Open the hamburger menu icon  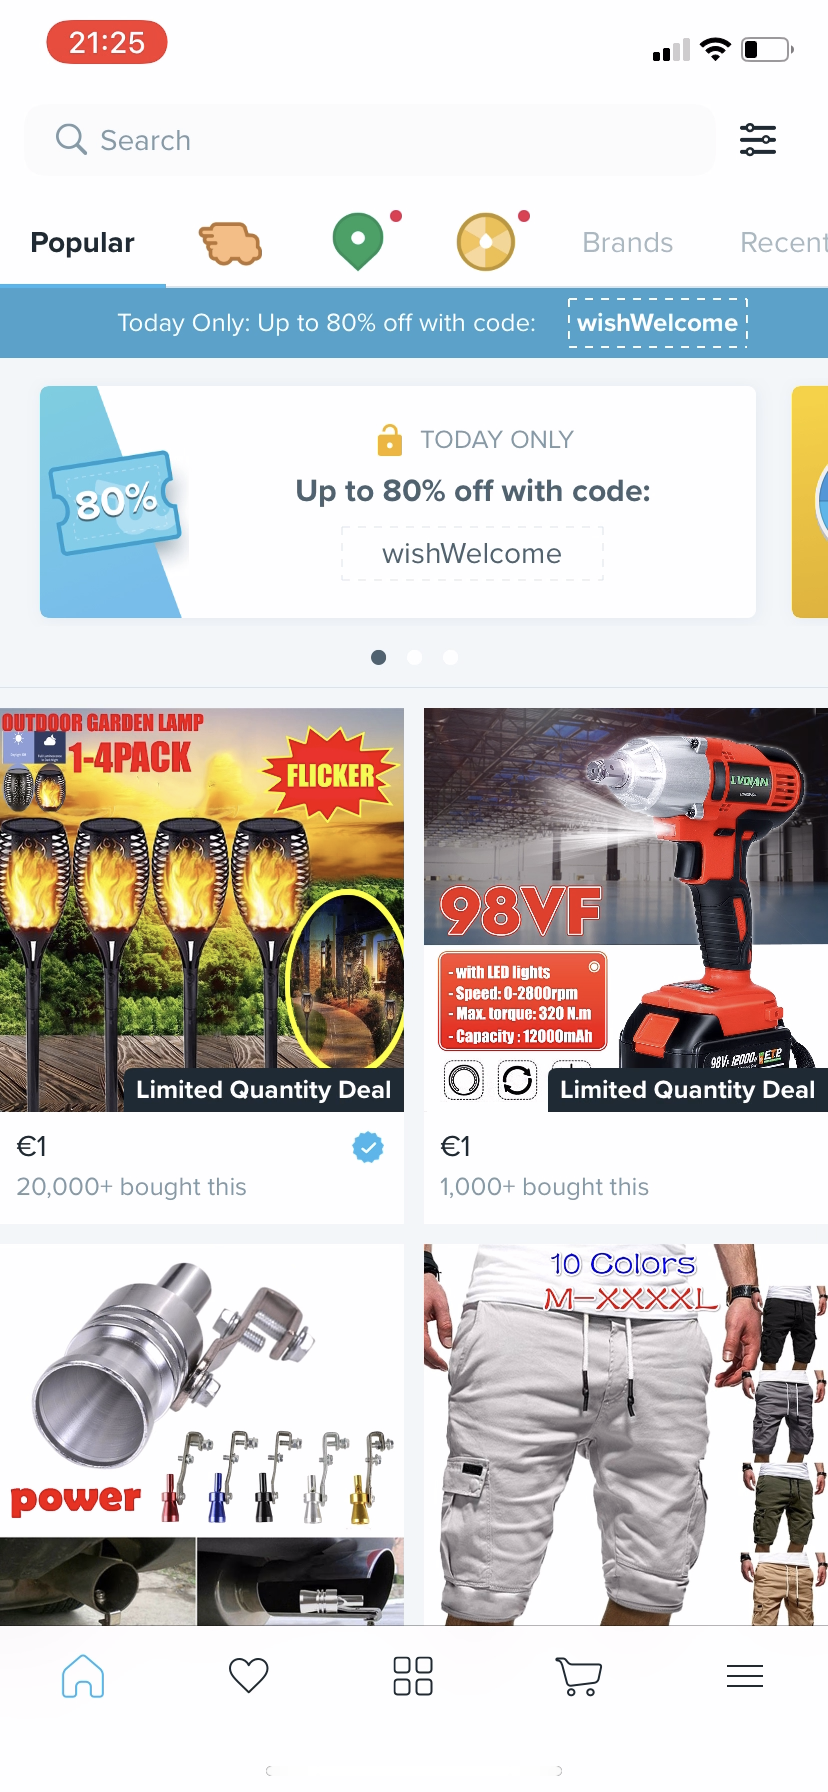click(745, 1676)
